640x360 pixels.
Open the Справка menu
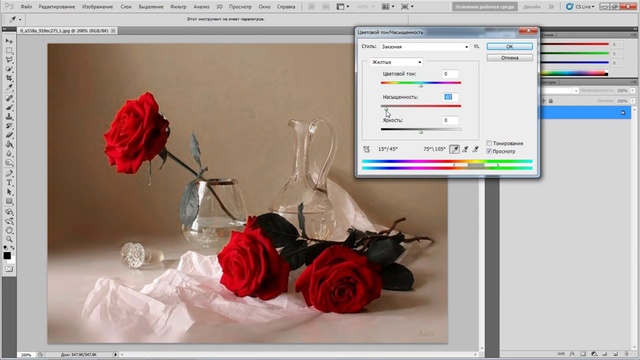[286, 7]
